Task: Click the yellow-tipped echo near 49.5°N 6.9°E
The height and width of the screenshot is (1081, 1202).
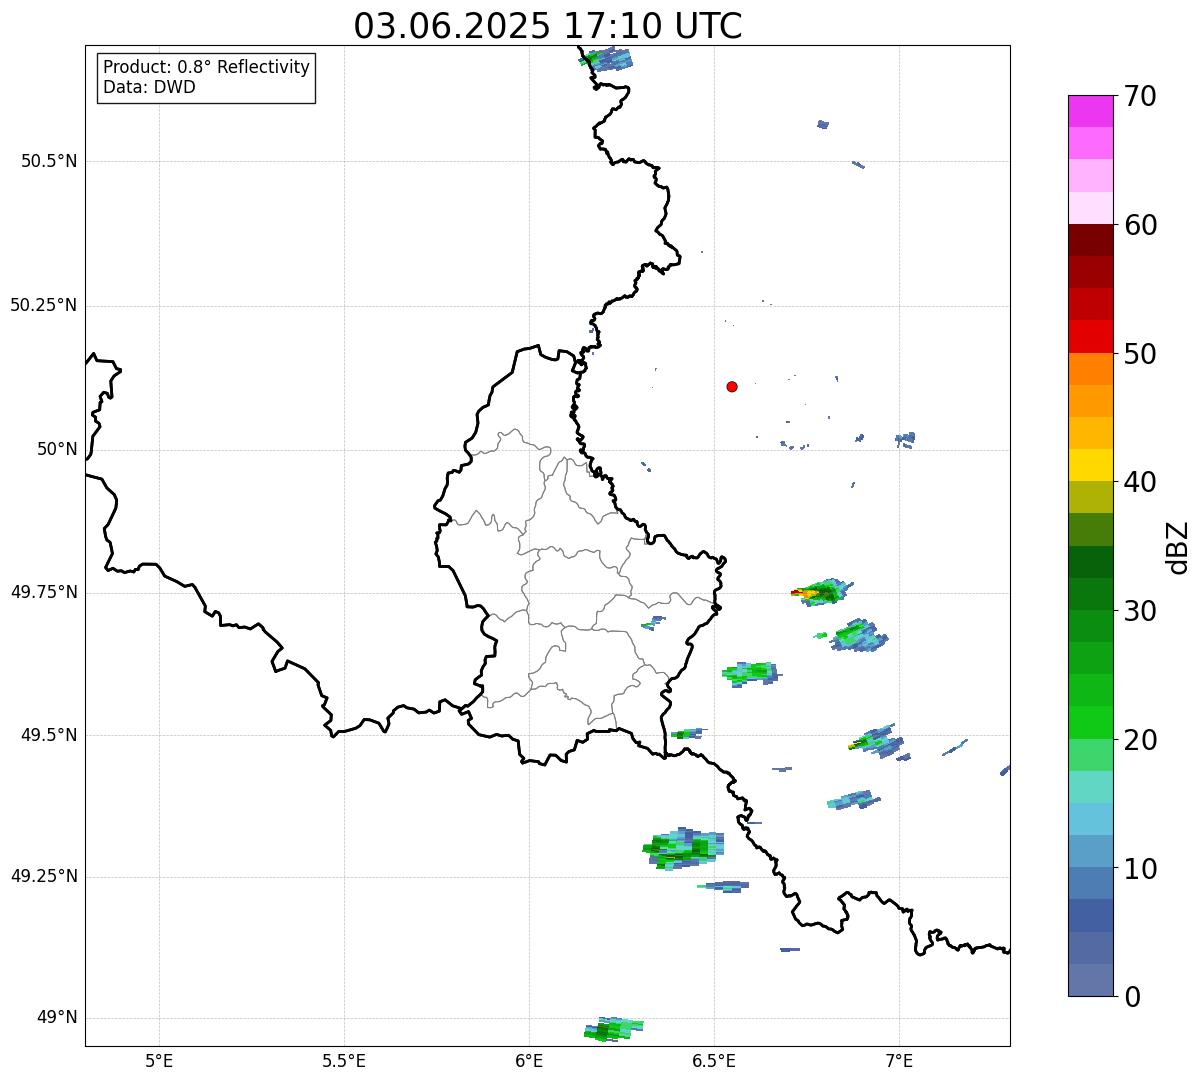Action: click(x=875, y=741)
